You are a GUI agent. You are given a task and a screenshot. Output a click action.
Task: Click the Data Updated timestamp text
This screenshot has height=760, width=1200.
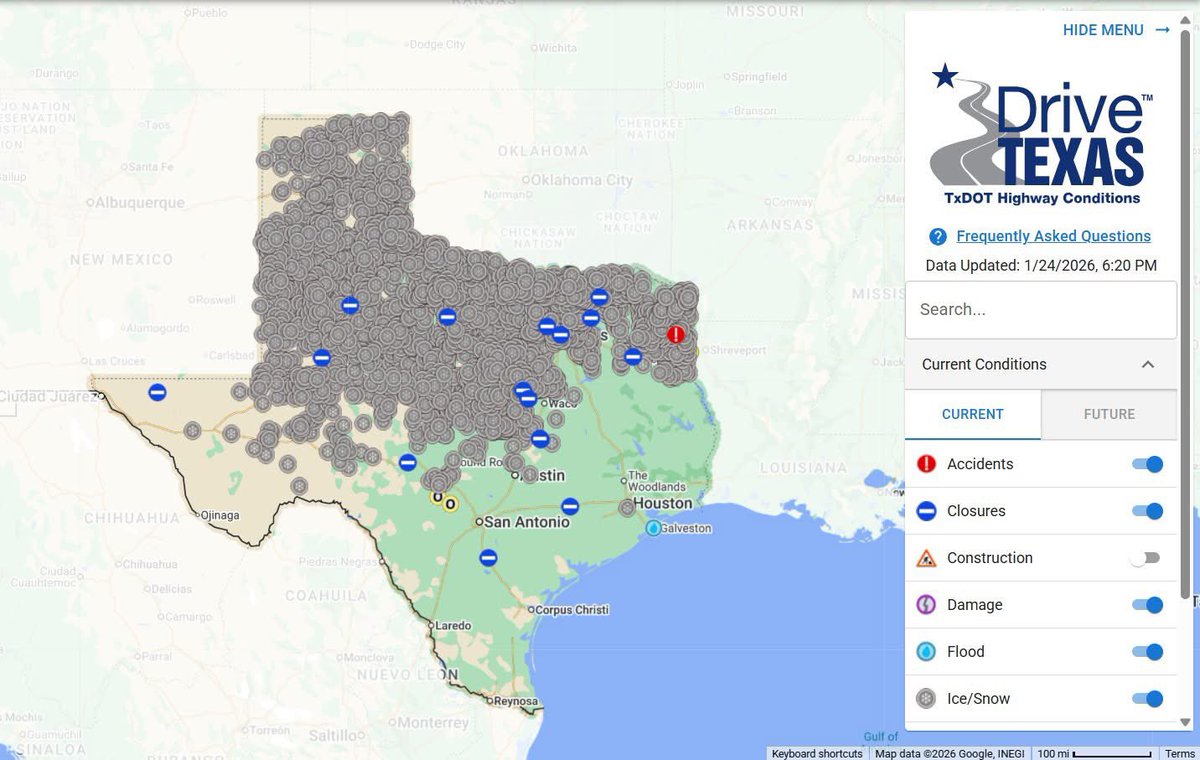pyautogui.click(x=1041, y=266)
